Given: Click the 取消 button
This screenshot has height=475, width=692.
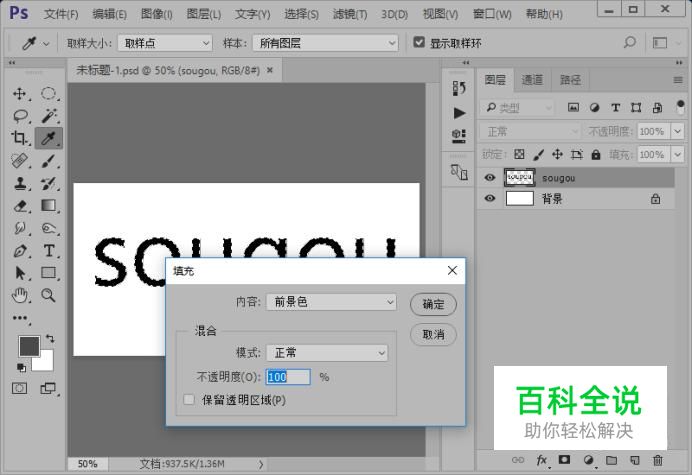Looking at the screenshot, I should tap(433, 335).
